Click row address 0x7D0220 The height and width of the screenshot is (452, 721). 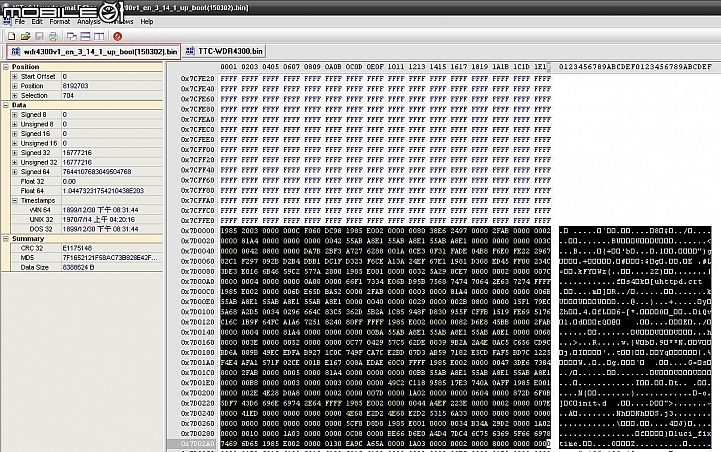197,403
